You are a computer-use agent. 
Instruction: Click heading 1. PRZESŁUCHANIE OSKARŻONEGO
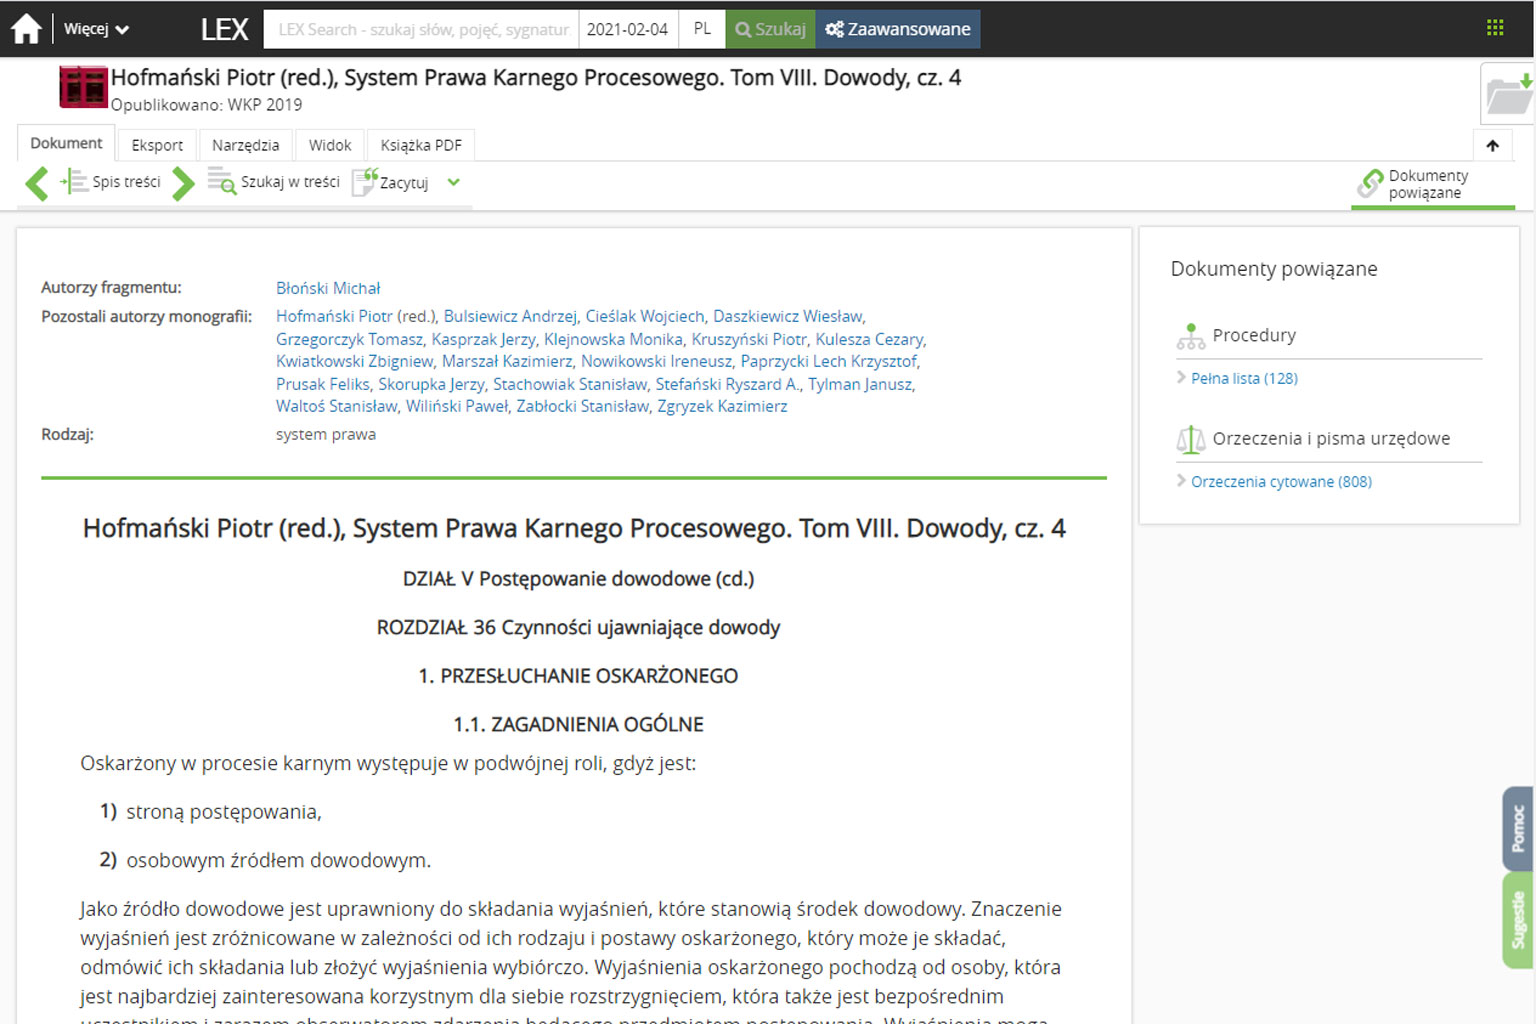click(578, 676)
